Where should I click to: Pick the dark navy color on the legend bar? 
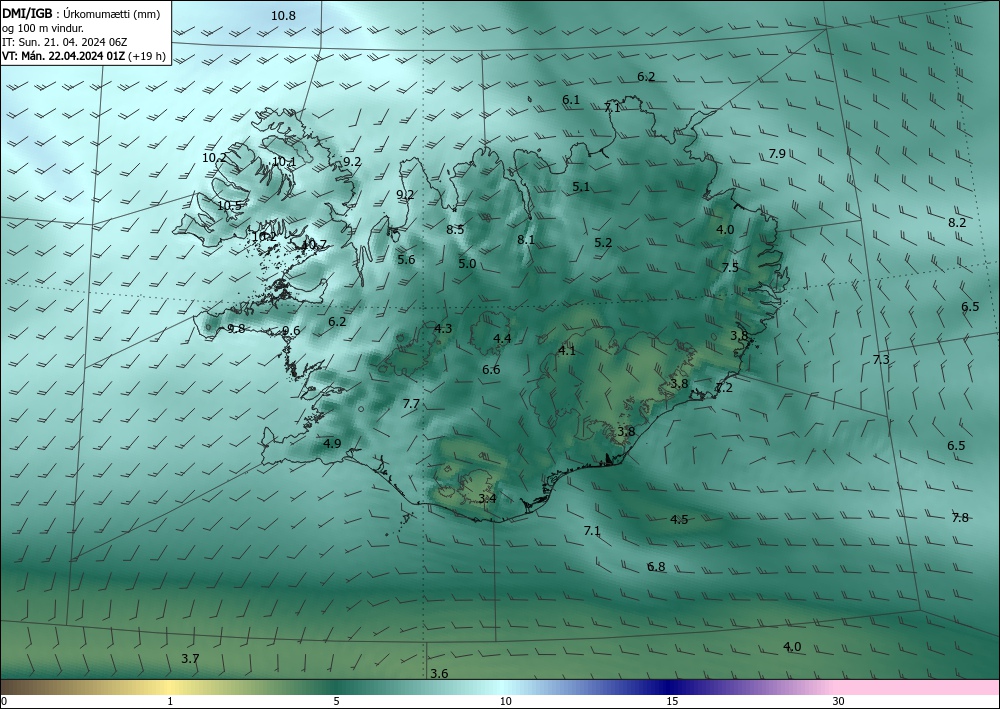click(666, 687)
